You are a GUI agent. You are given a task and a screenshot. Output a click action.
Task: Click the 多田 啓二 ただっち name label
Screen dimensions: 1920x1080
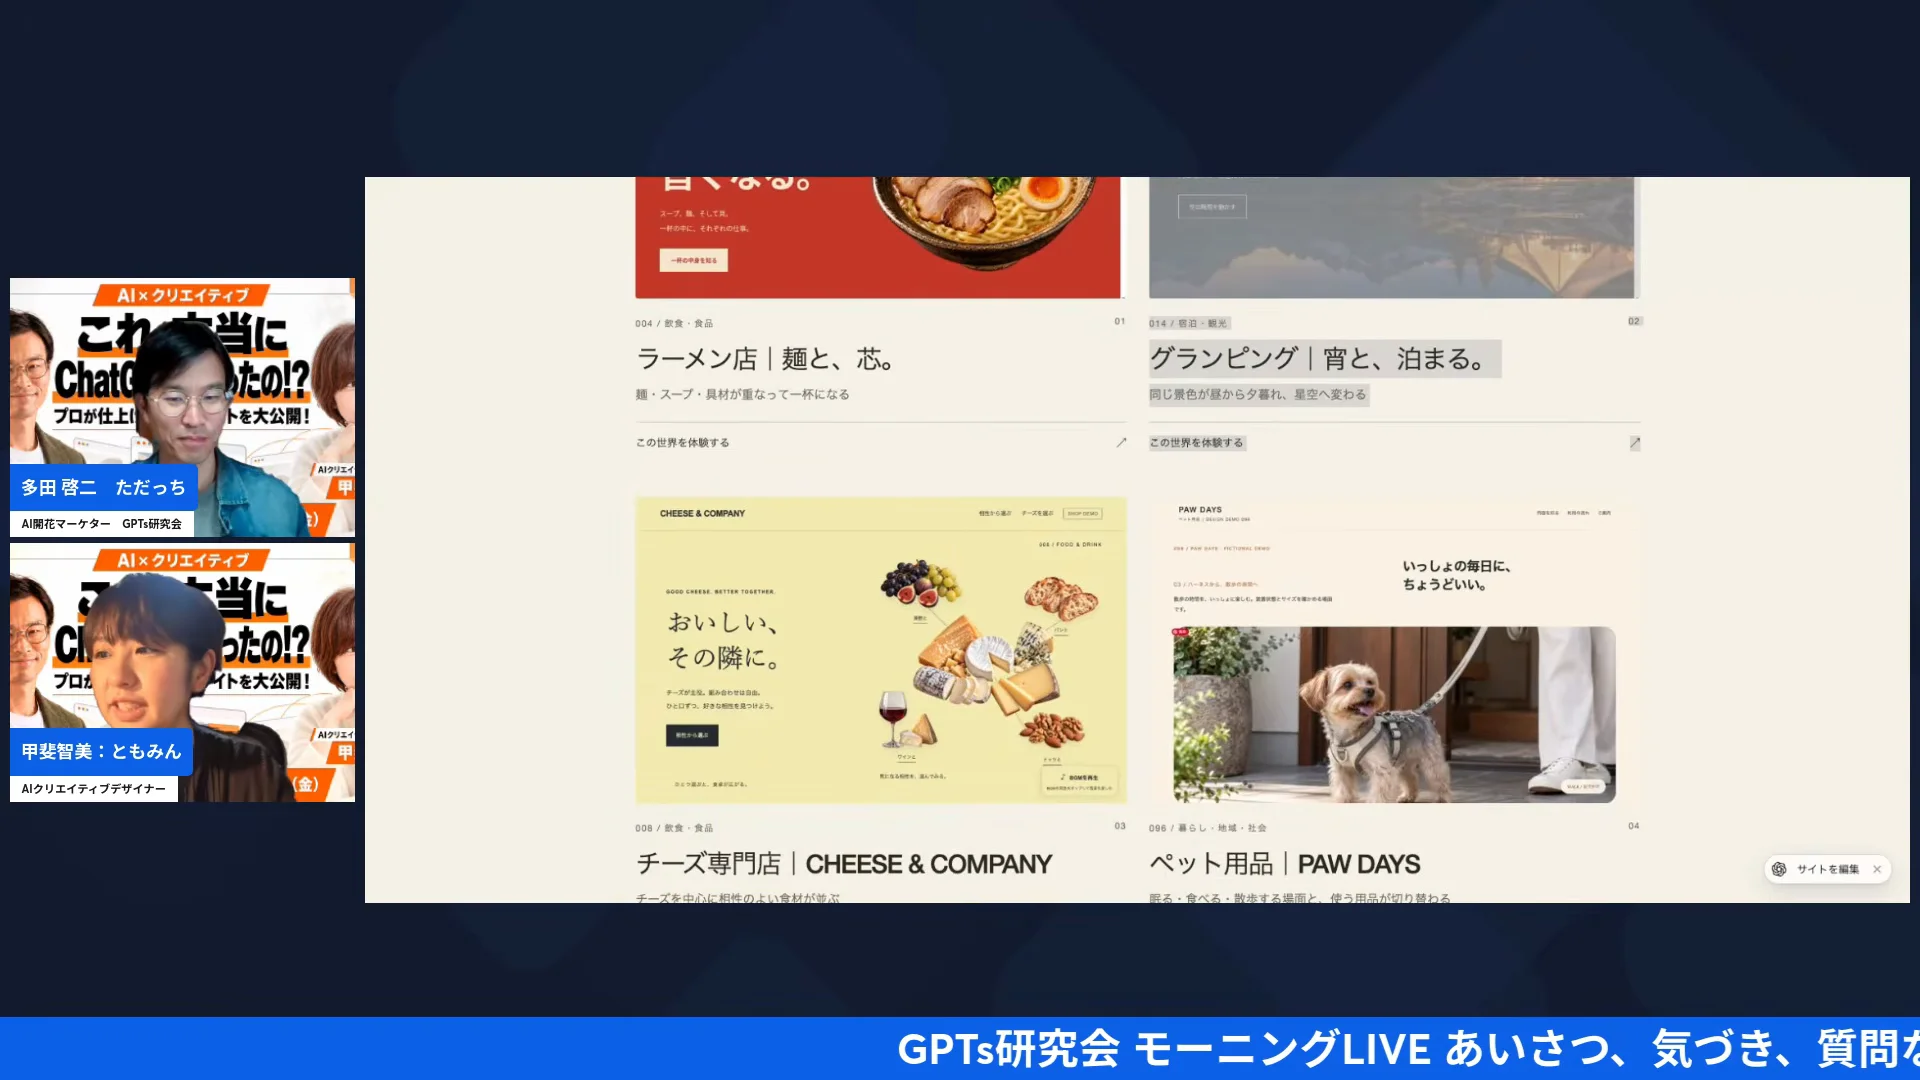[x=103, y=488]
